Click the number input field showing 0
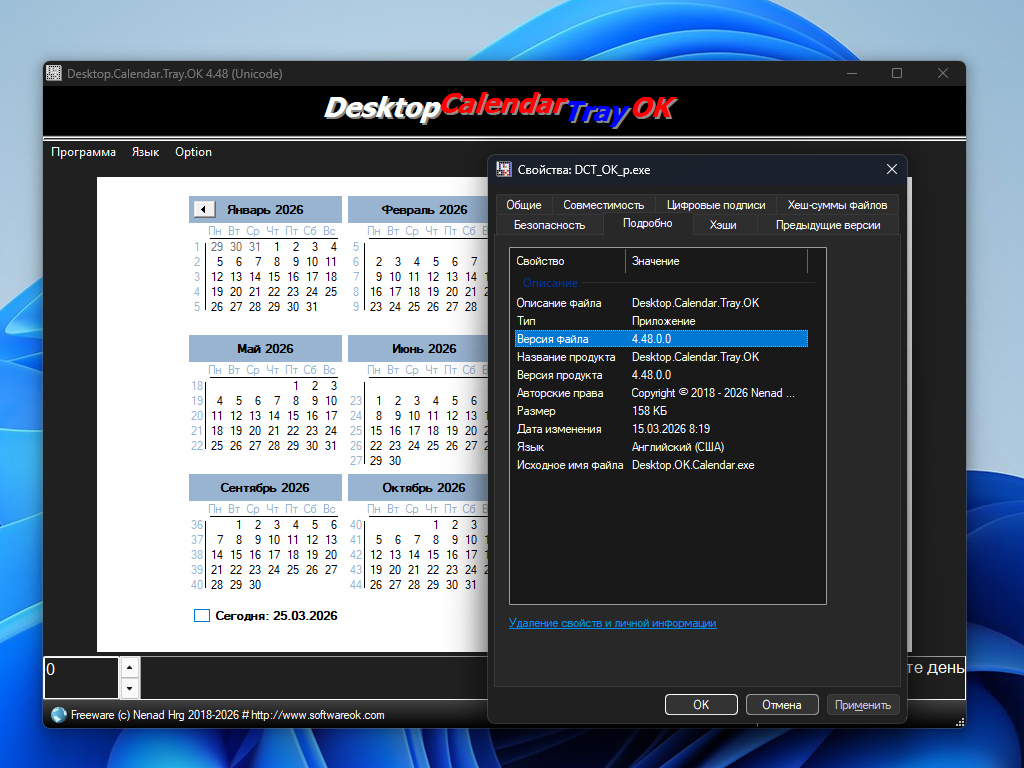The width and height of the screenshot is (1024, 768). tap(80, 677)
